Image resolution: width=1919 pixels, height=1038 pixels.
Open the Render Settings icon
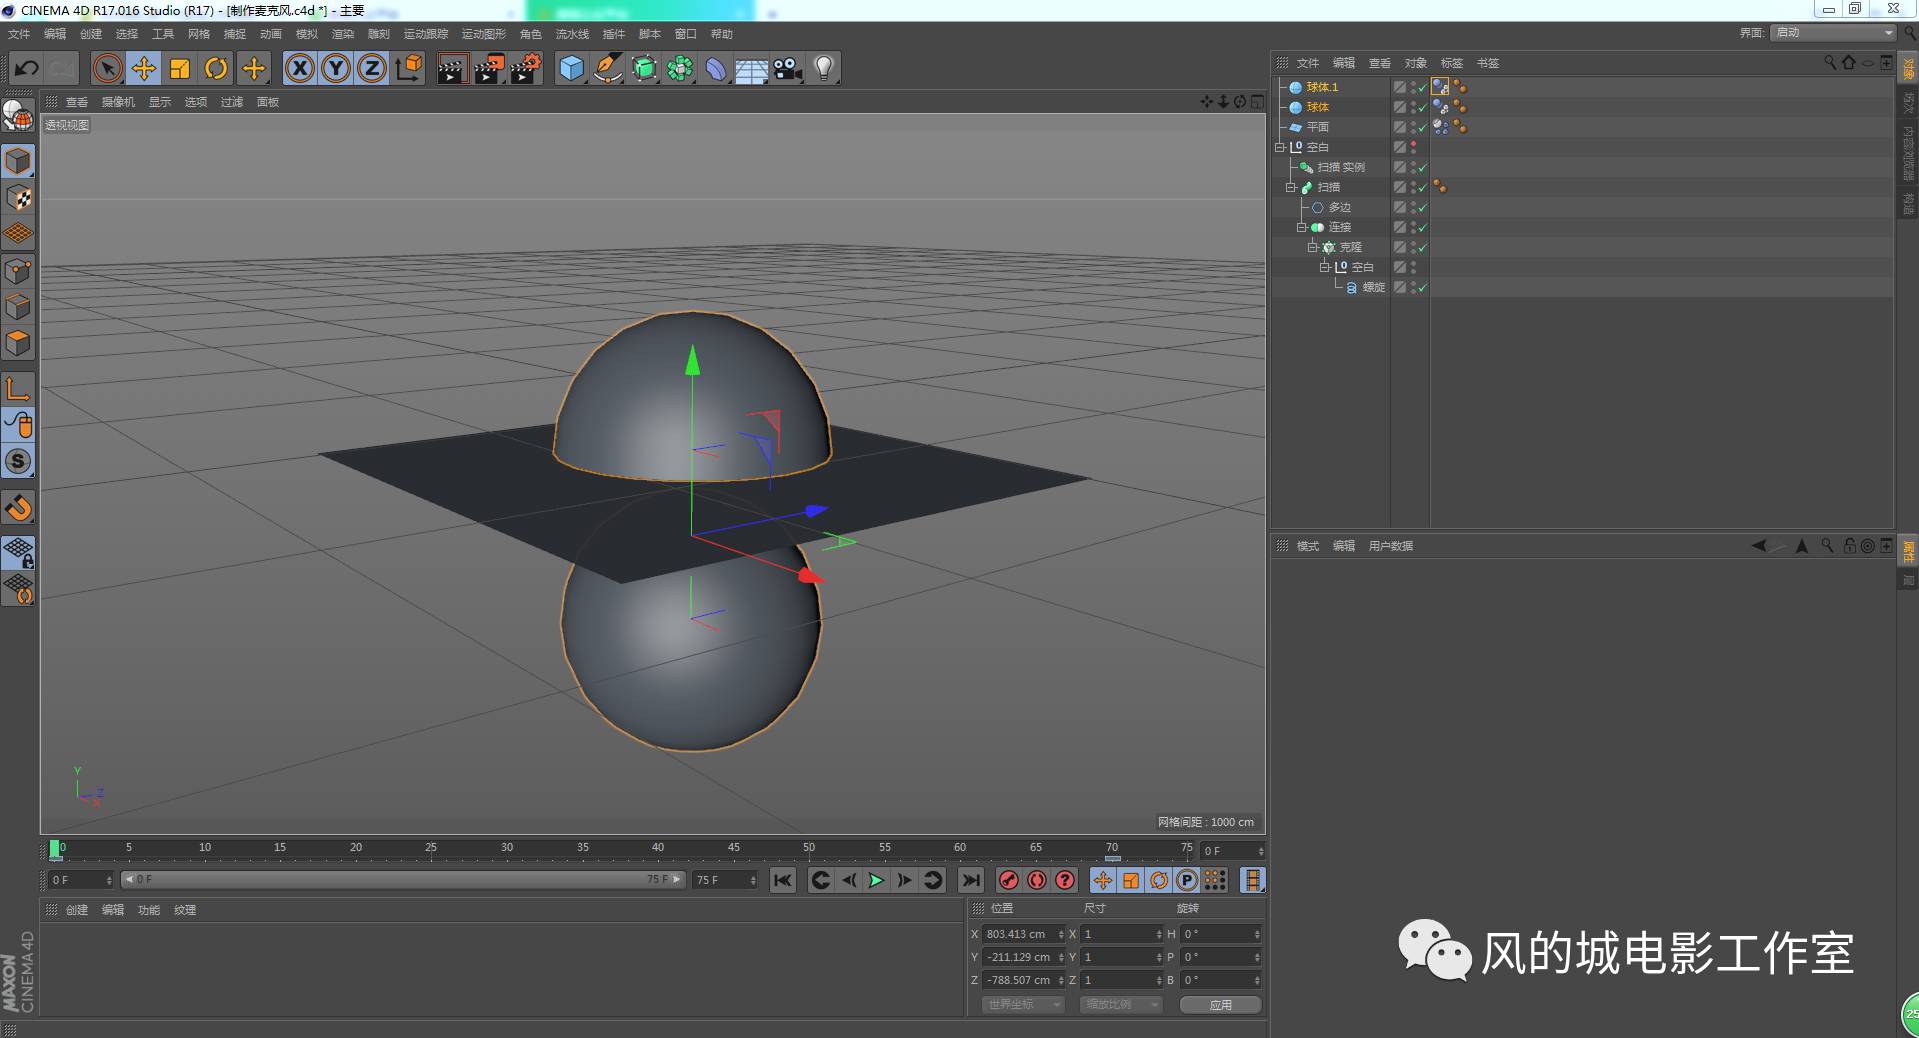pos(525,68)
